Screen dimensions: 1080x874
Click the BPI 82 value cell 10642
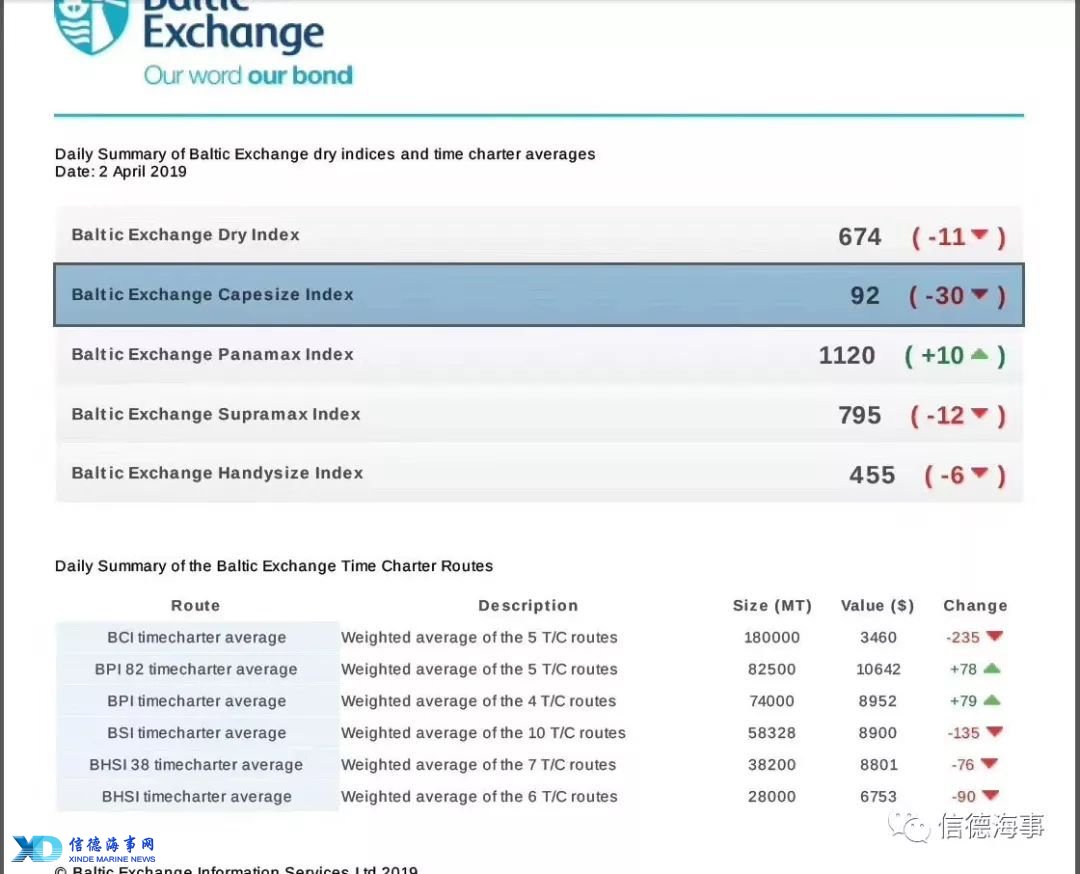pyautogui.click(x=878, y=669)
